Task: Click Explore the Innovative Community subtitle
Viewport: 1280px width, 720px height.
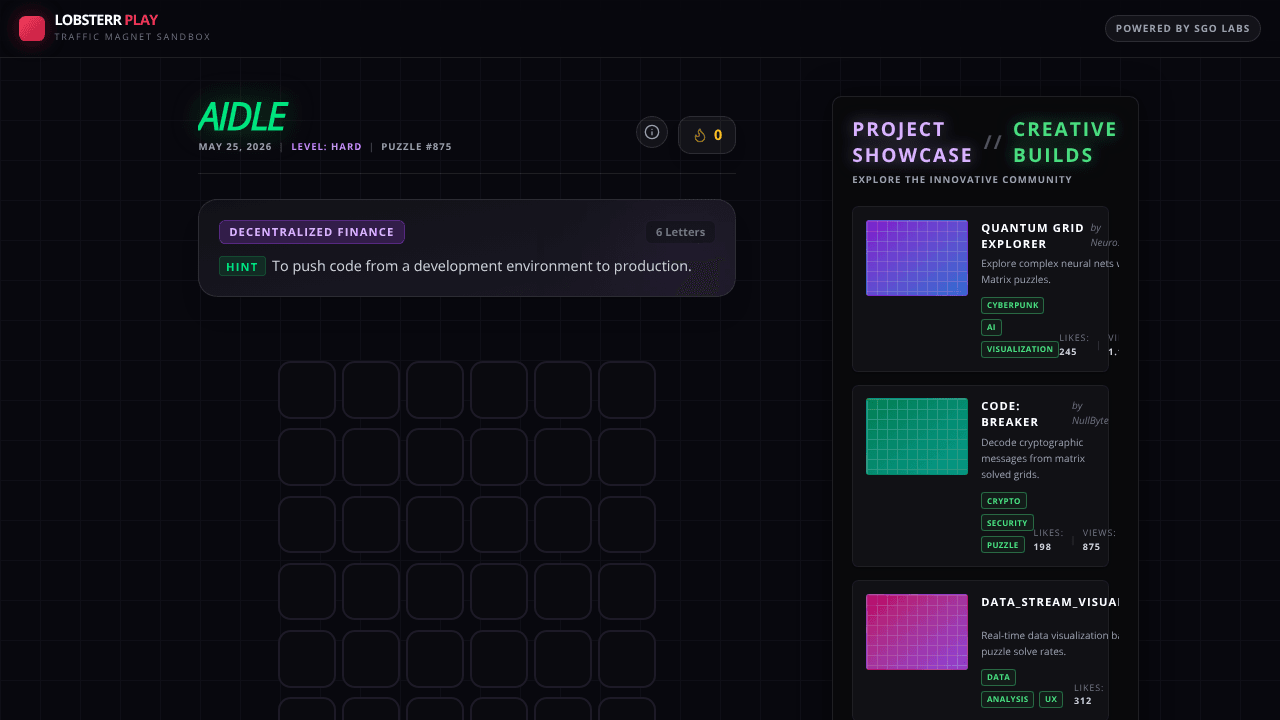Action: tap(962, 180)
